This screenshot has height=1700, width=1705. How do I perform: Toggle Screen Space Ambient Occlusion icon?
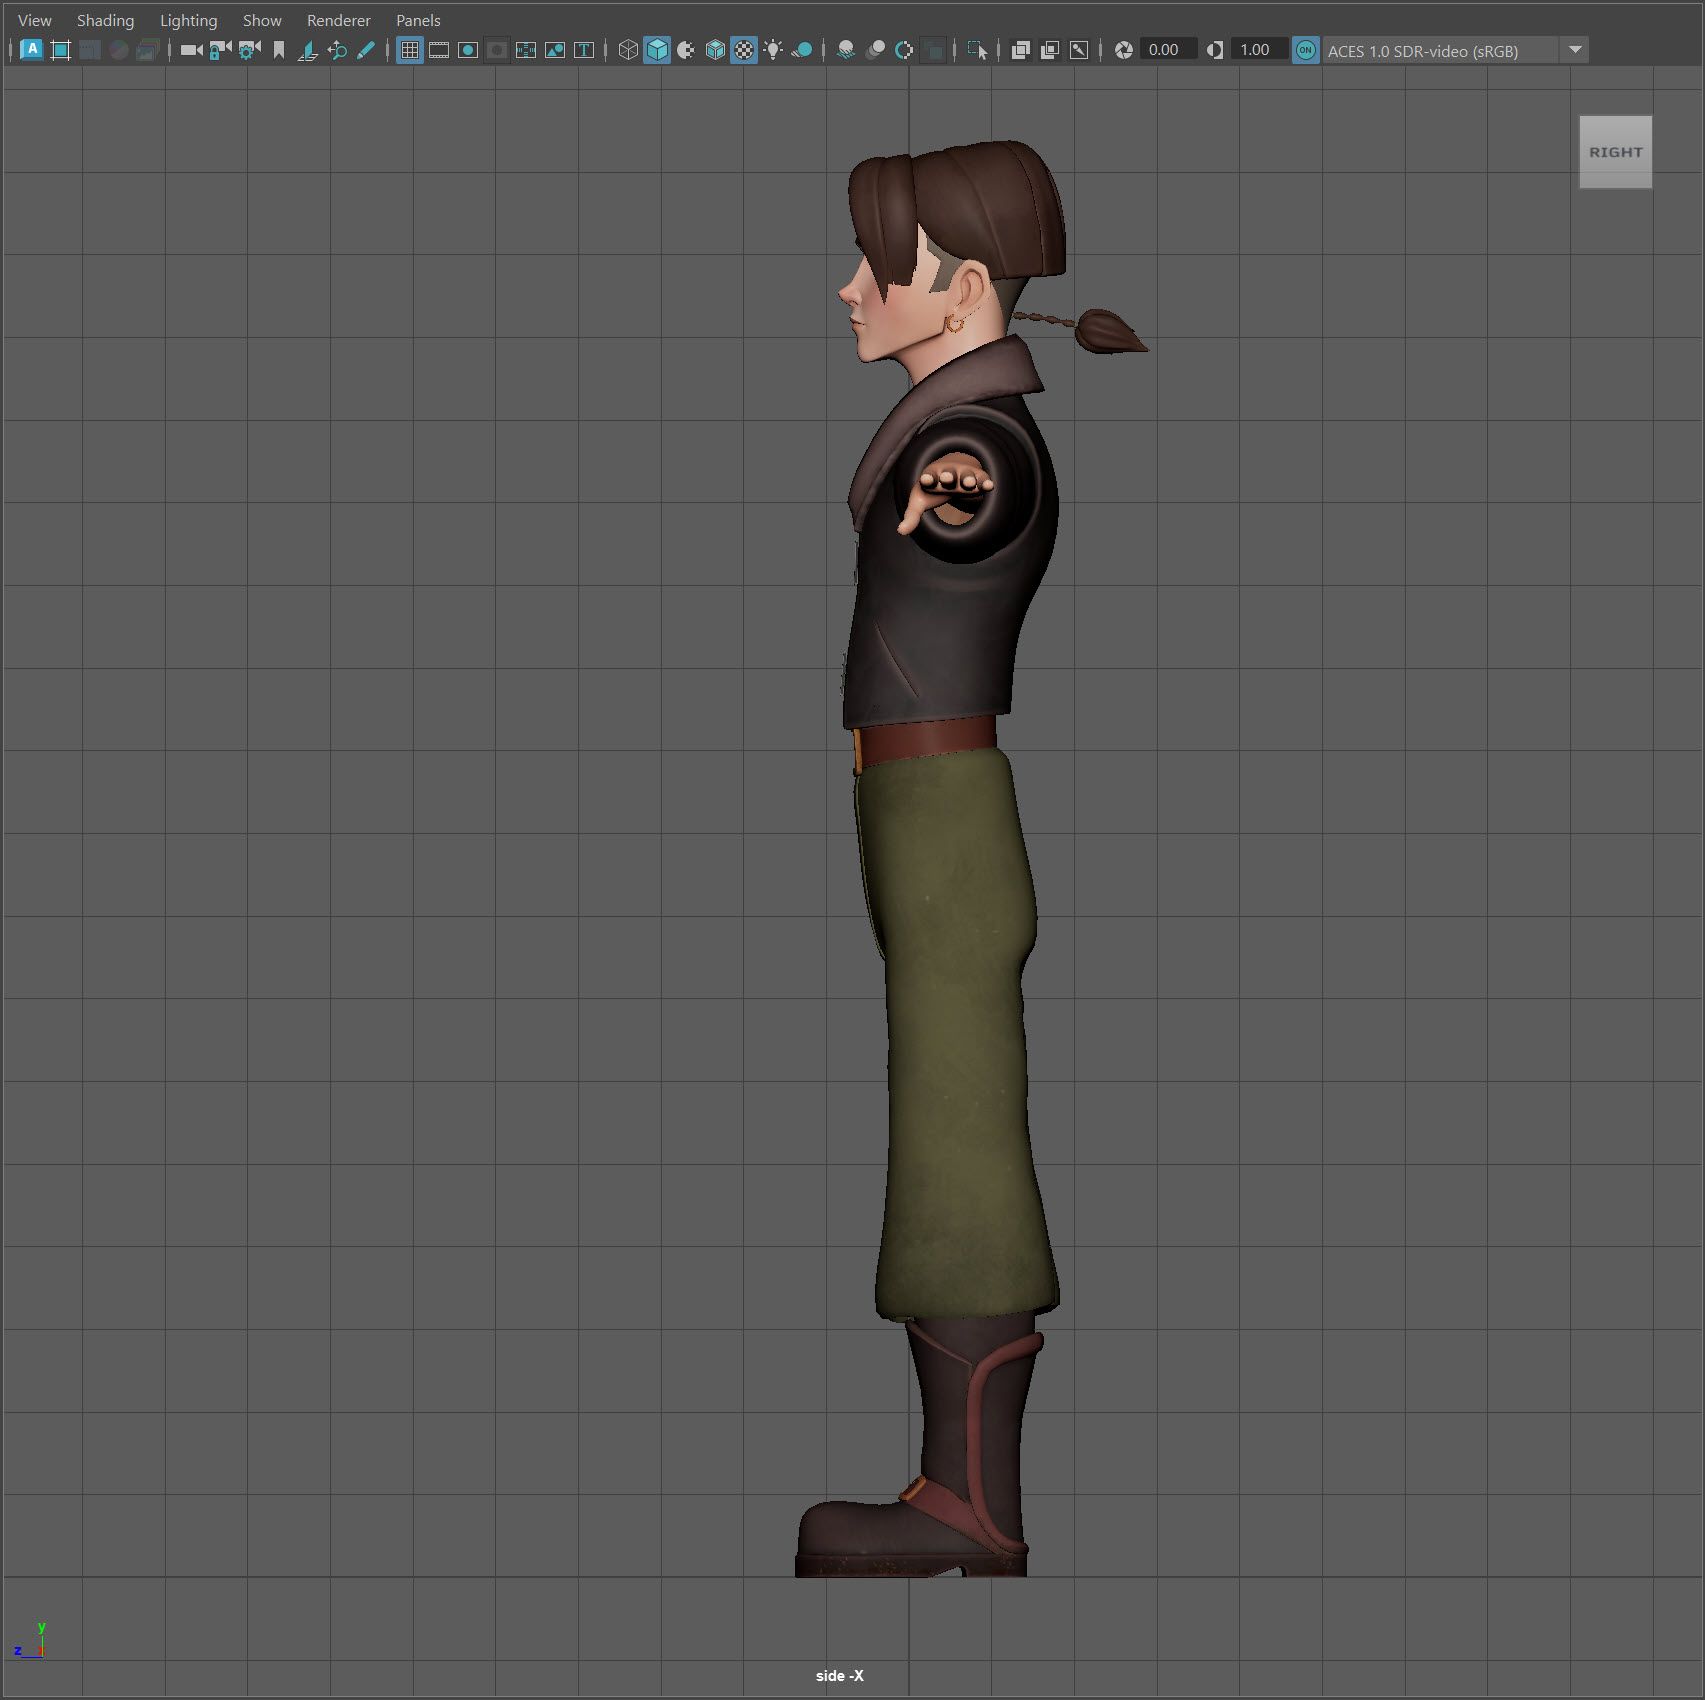[846, 50]
